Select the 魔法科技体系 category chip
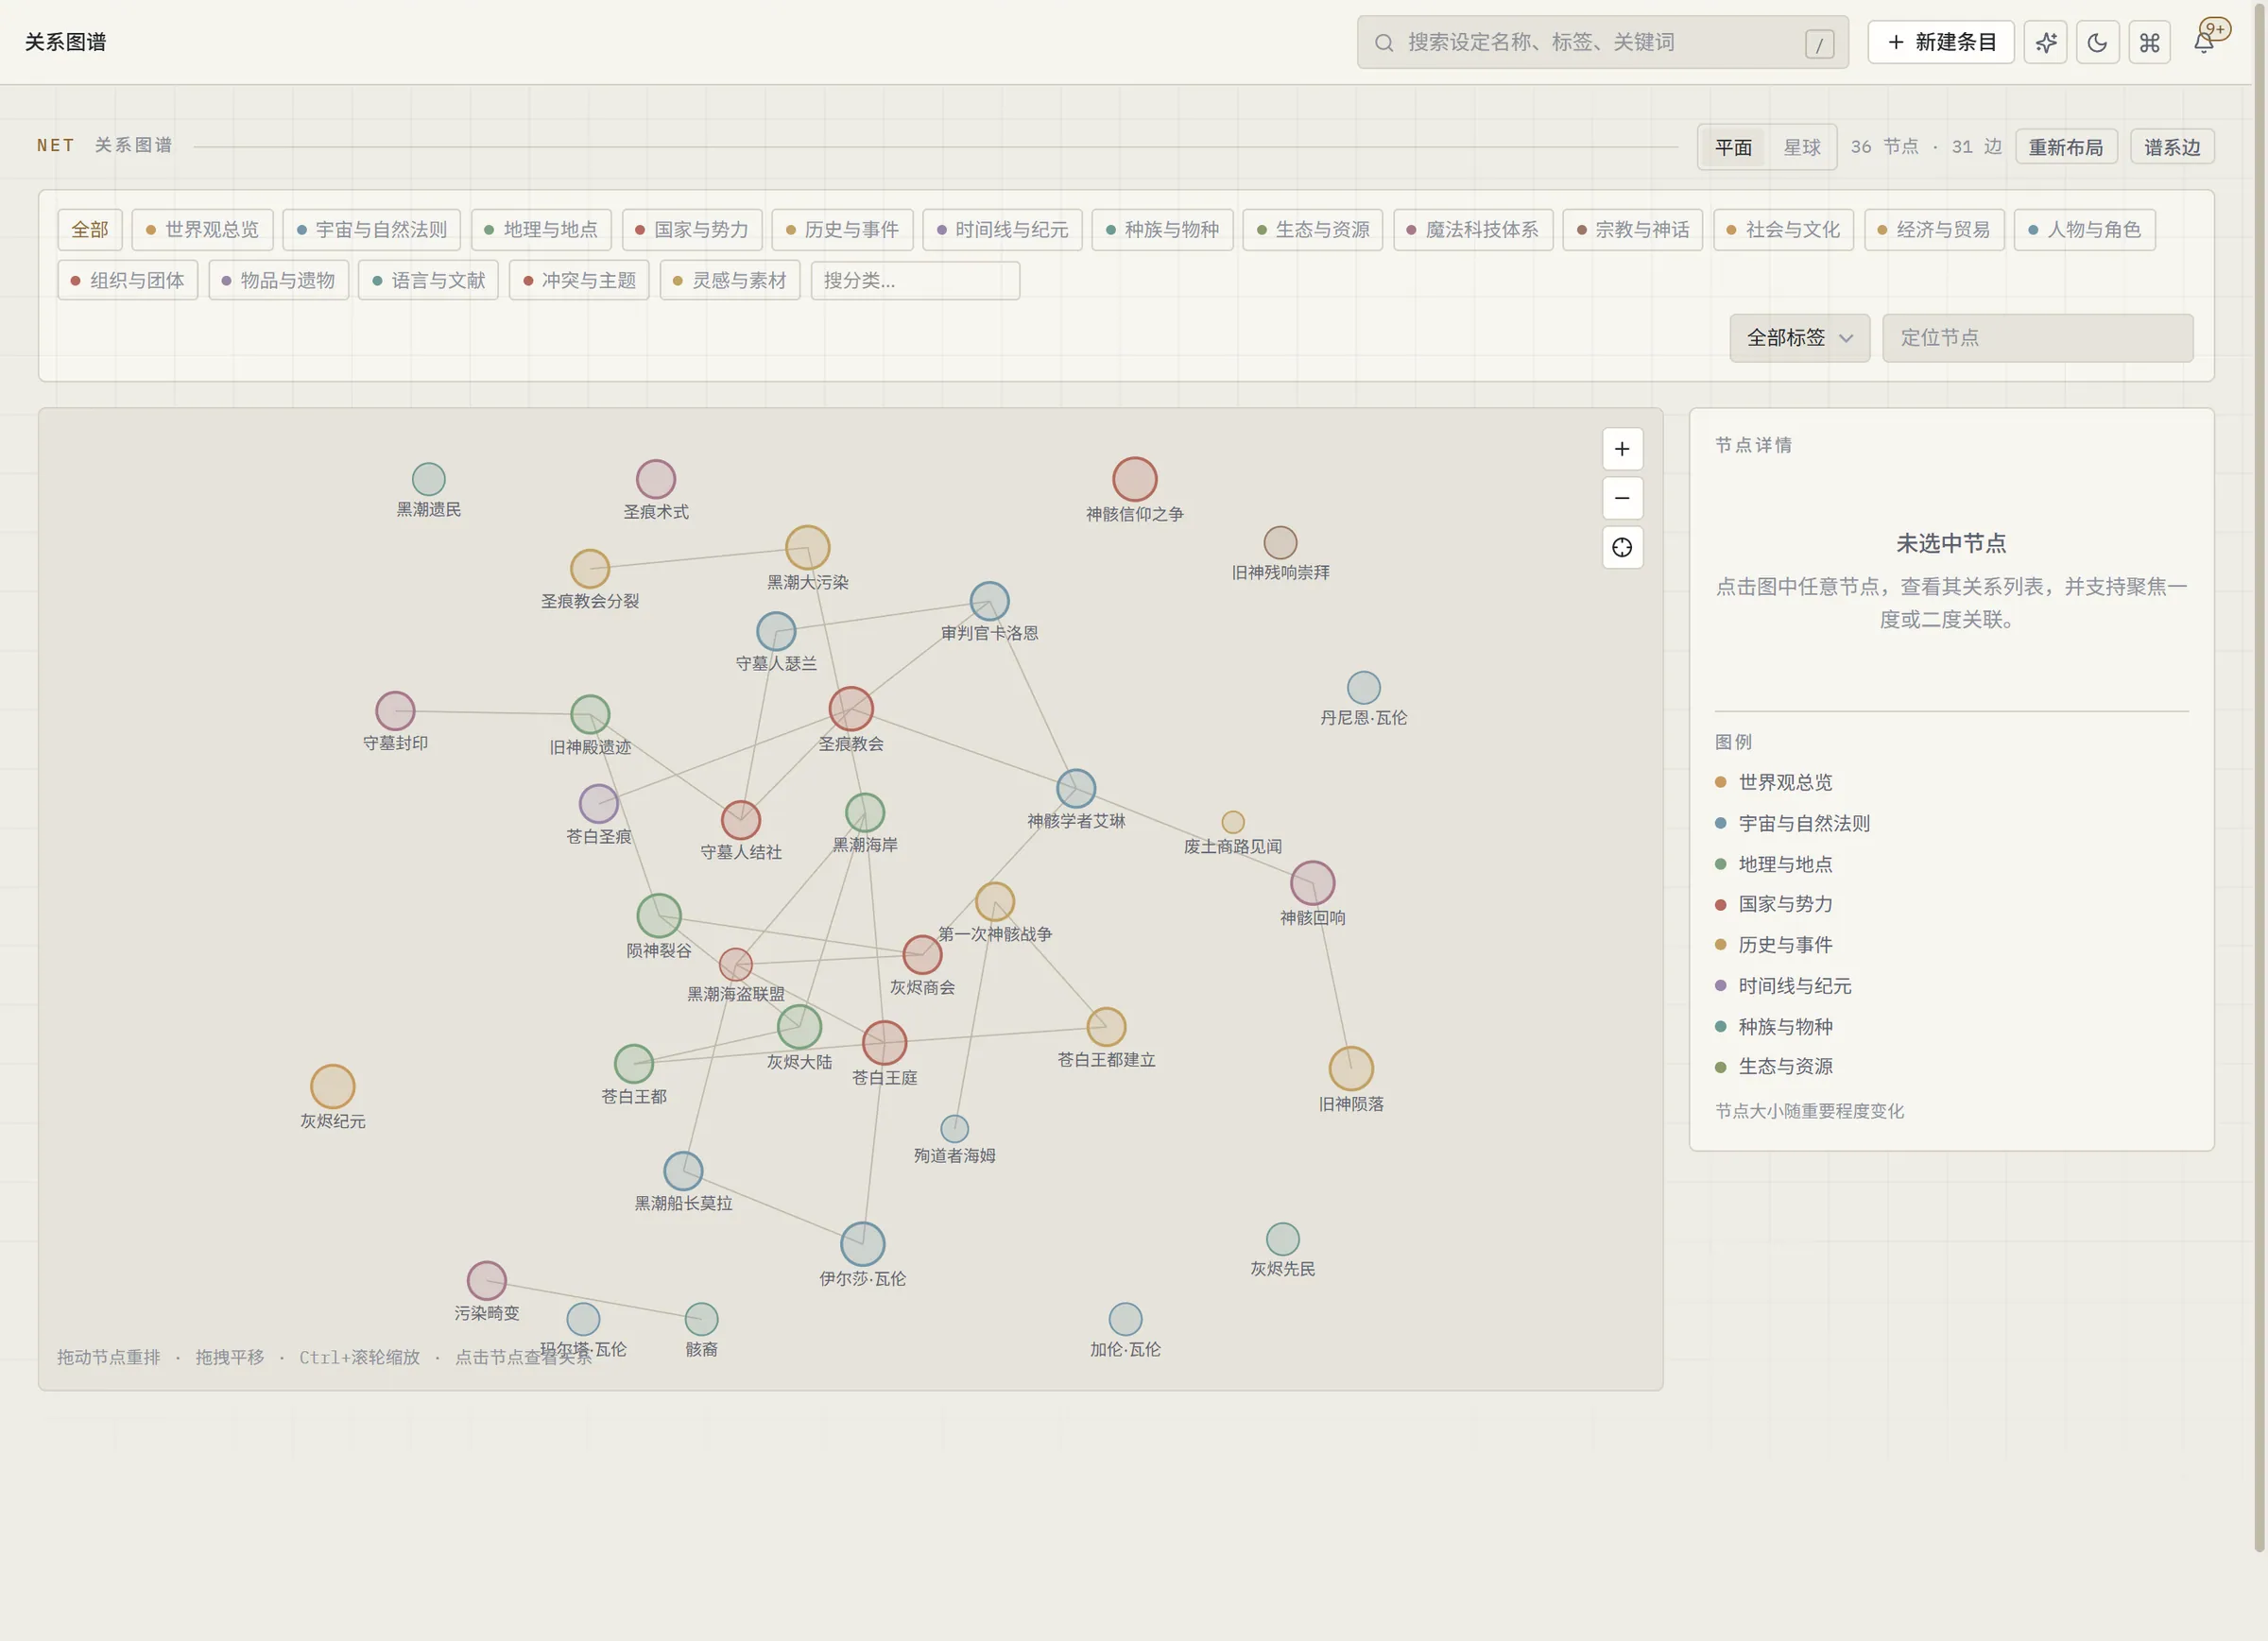The width and height of the screenshot is (2268, 1641). pos(1473,230)
